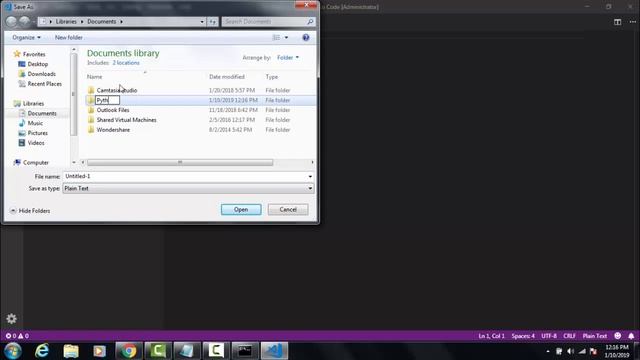Click the Open button
Image resolution: width=640 pixels, height=360 pixels.
tap(241, 209)
